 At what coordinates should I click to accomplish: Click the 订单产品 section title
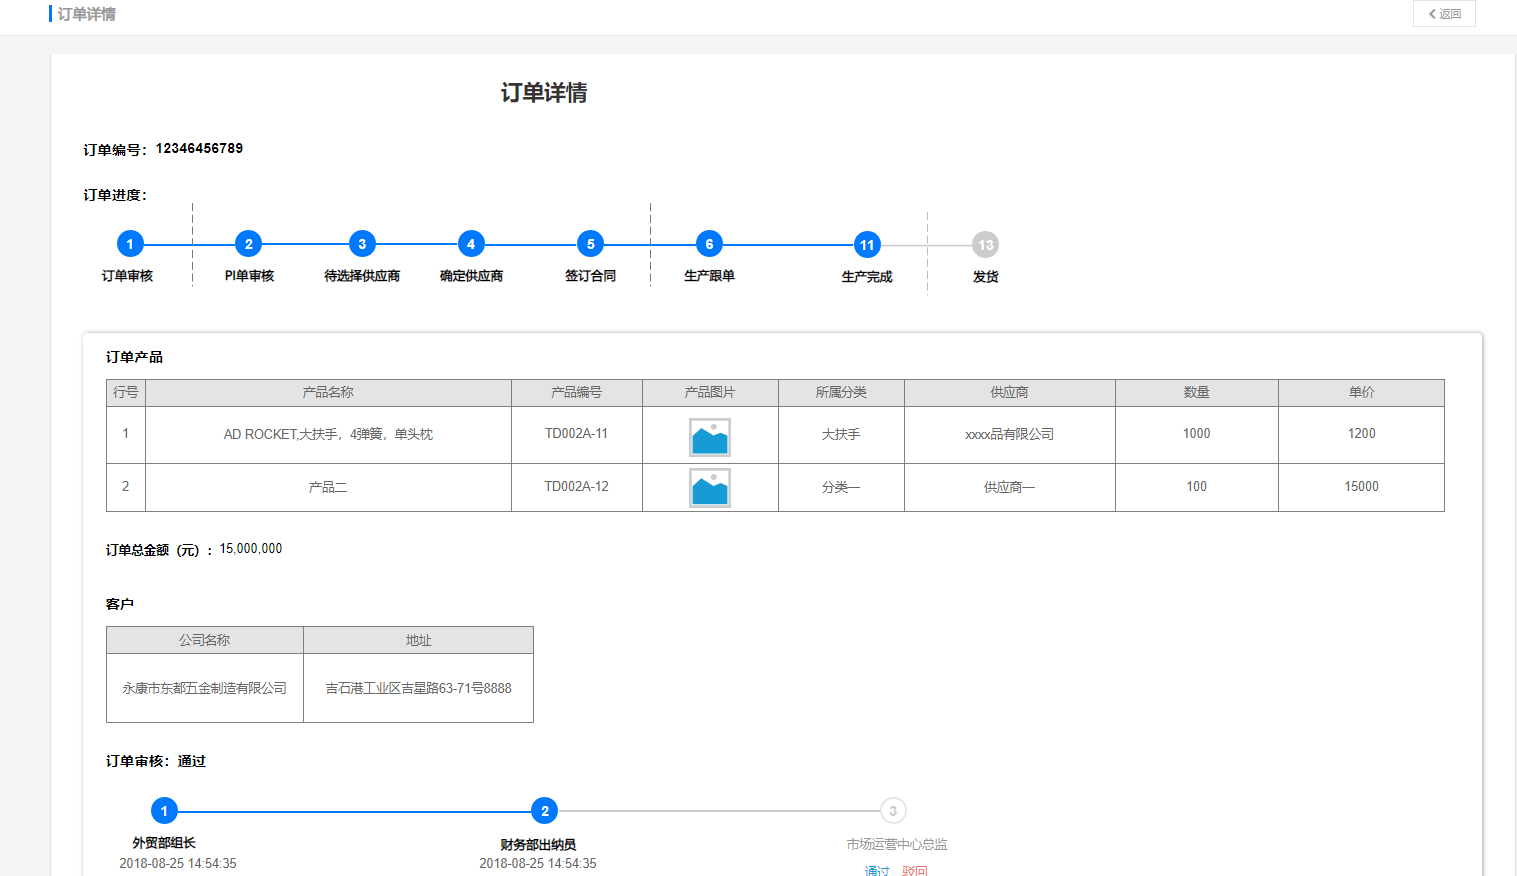coord(134,357)
